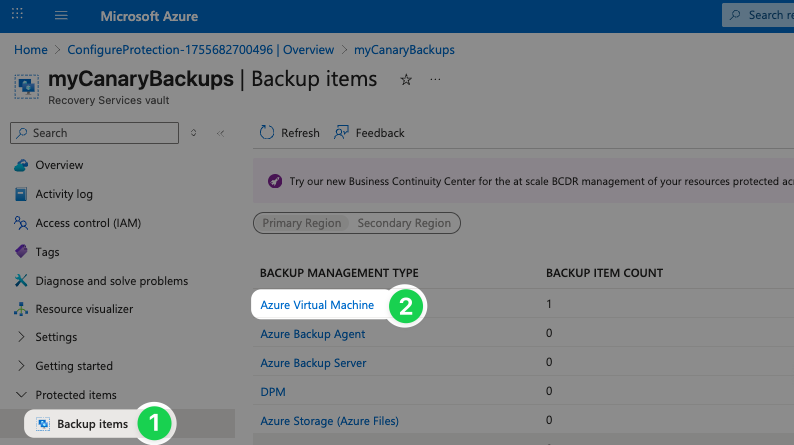Open ConfigureProtection Overview breadcrumb
Viewport: 794px width, 445px height.
(201, 50)
